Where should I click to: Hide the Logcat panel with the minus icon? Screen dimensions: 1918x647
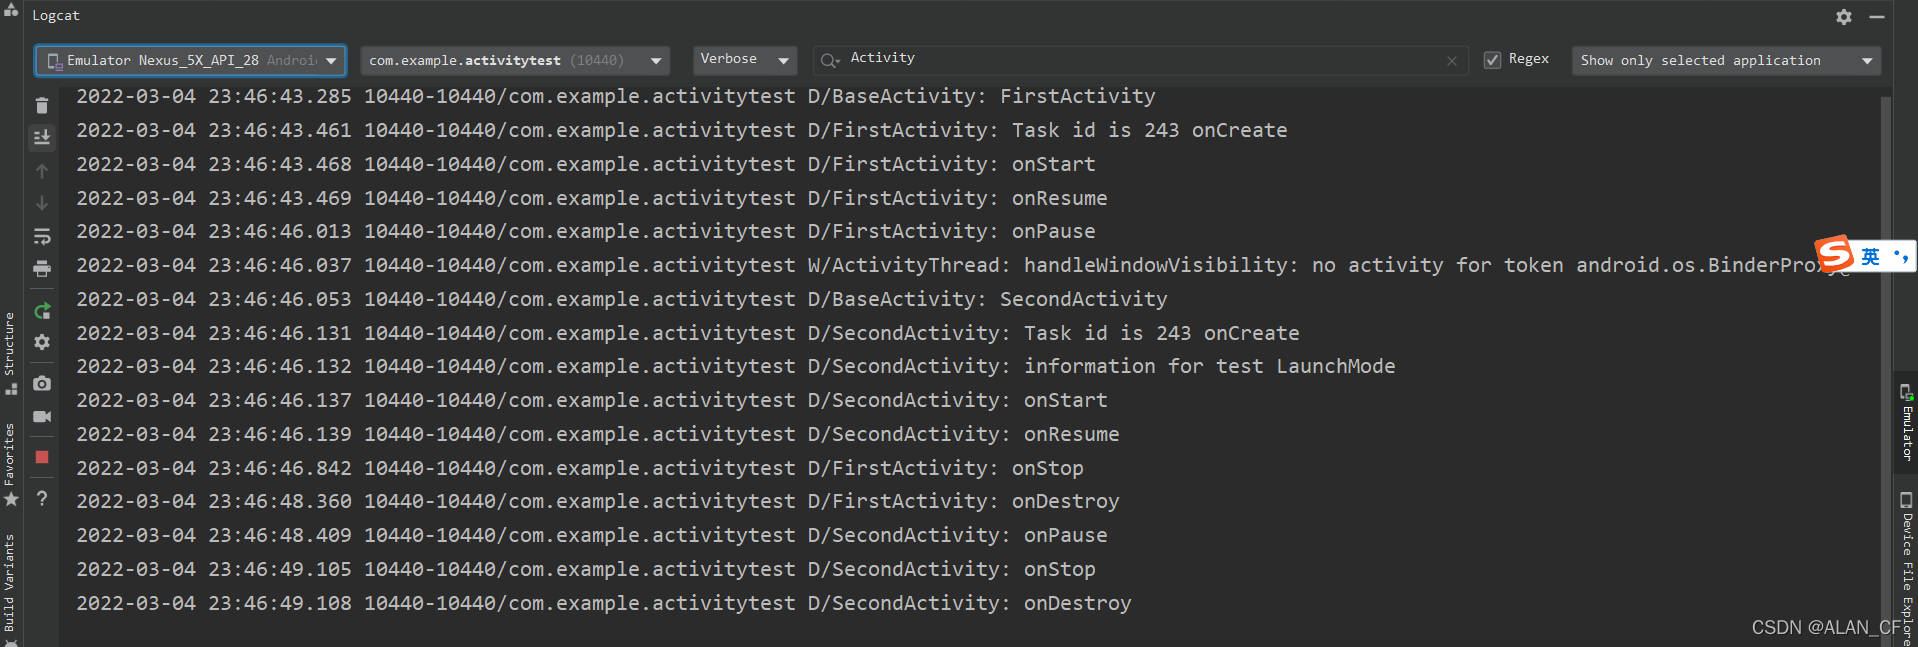tap(1877, 17)
